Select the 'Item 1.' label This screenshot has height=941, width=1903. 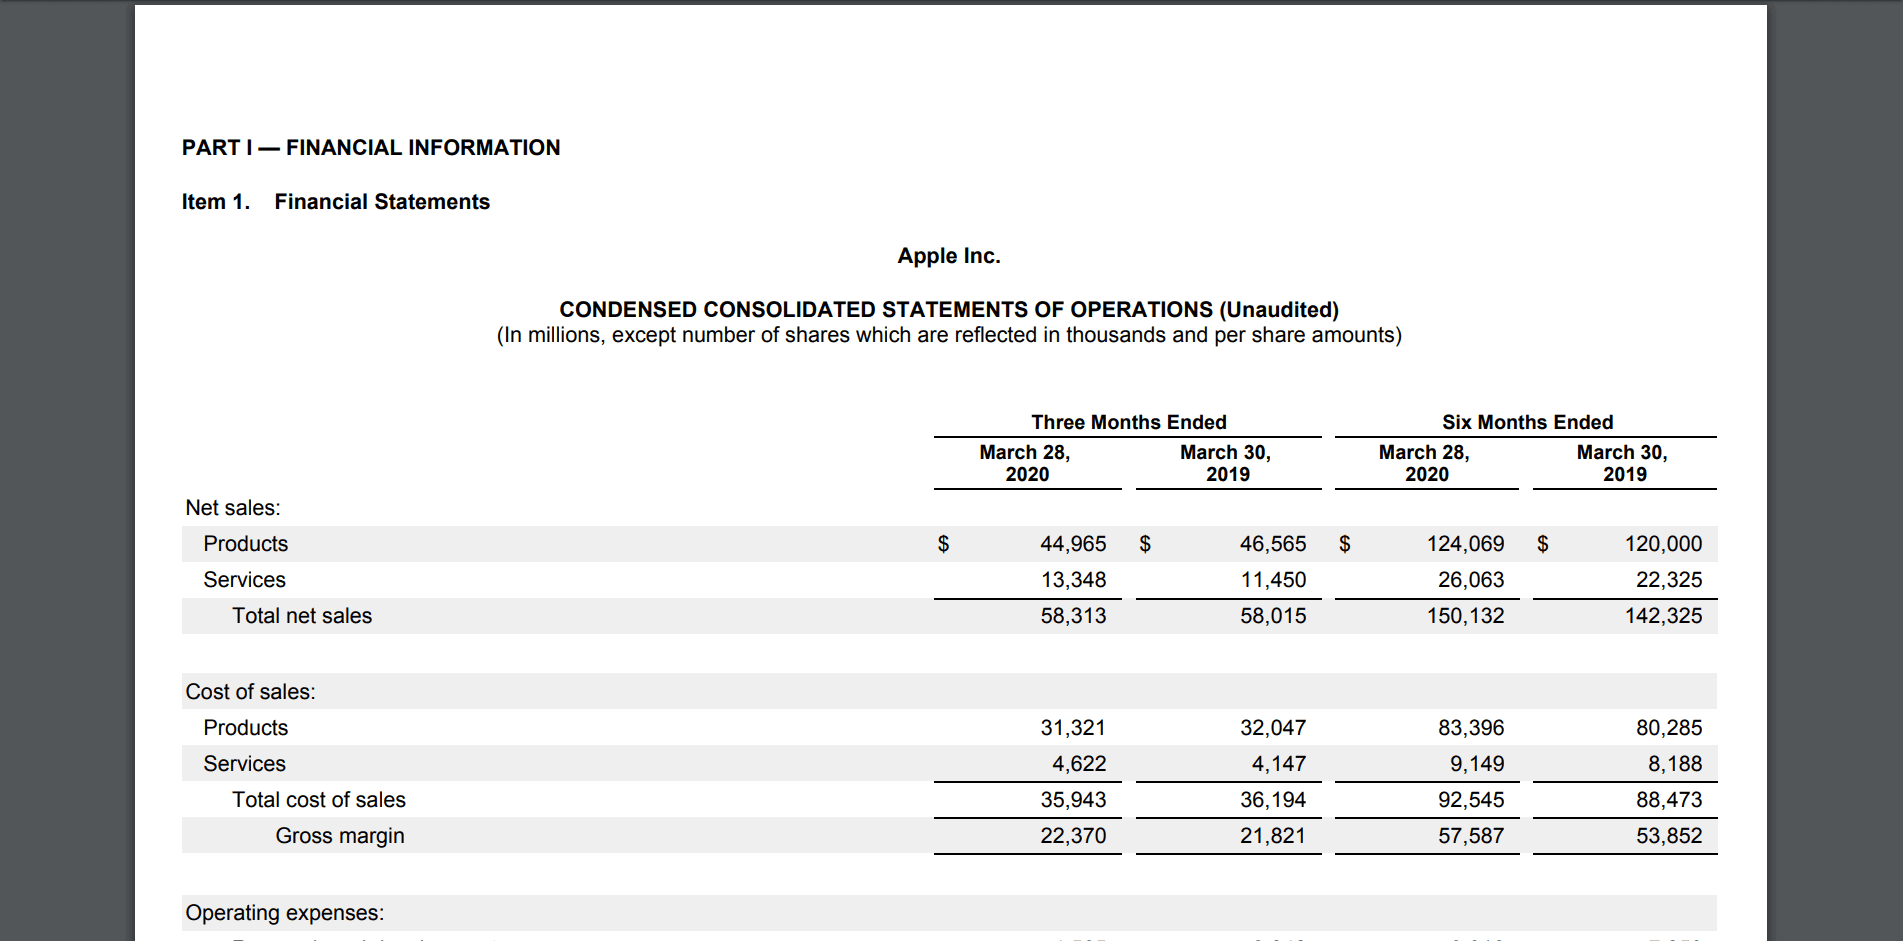(216, 202)
